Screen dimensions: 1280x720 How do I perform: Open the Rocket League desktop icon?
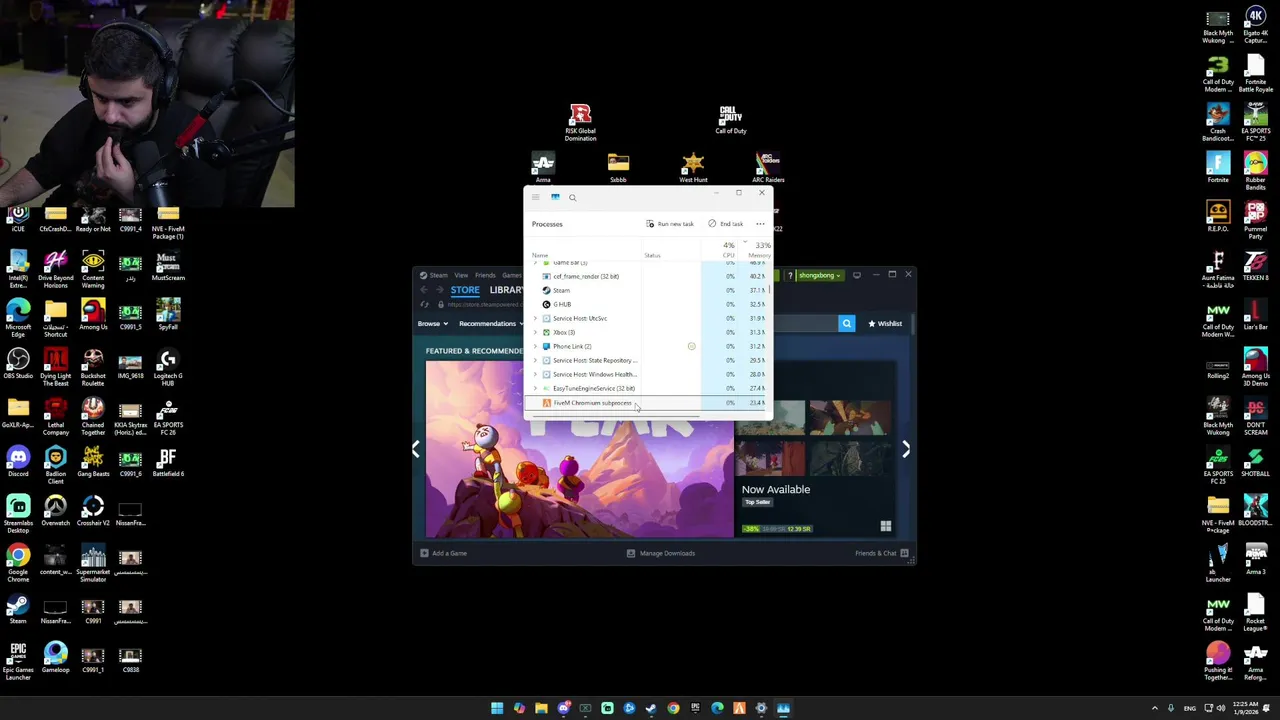[1255, 613]
